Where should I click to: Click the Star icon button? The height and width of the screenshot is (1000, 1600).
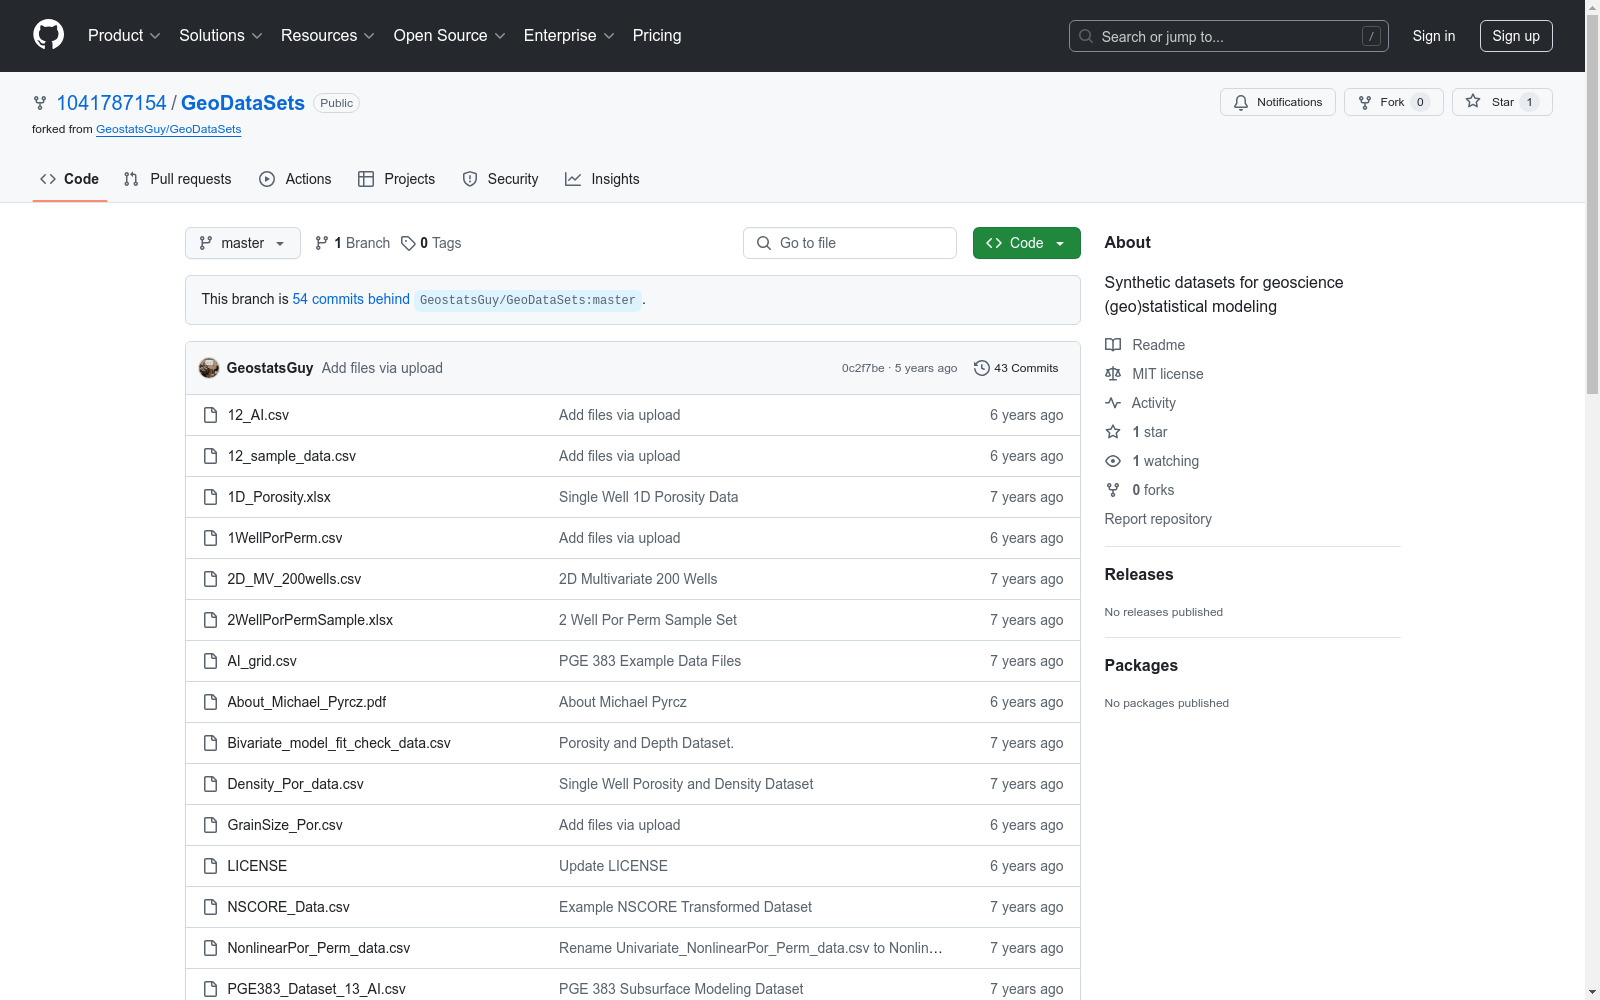(x=1473, y=101)
